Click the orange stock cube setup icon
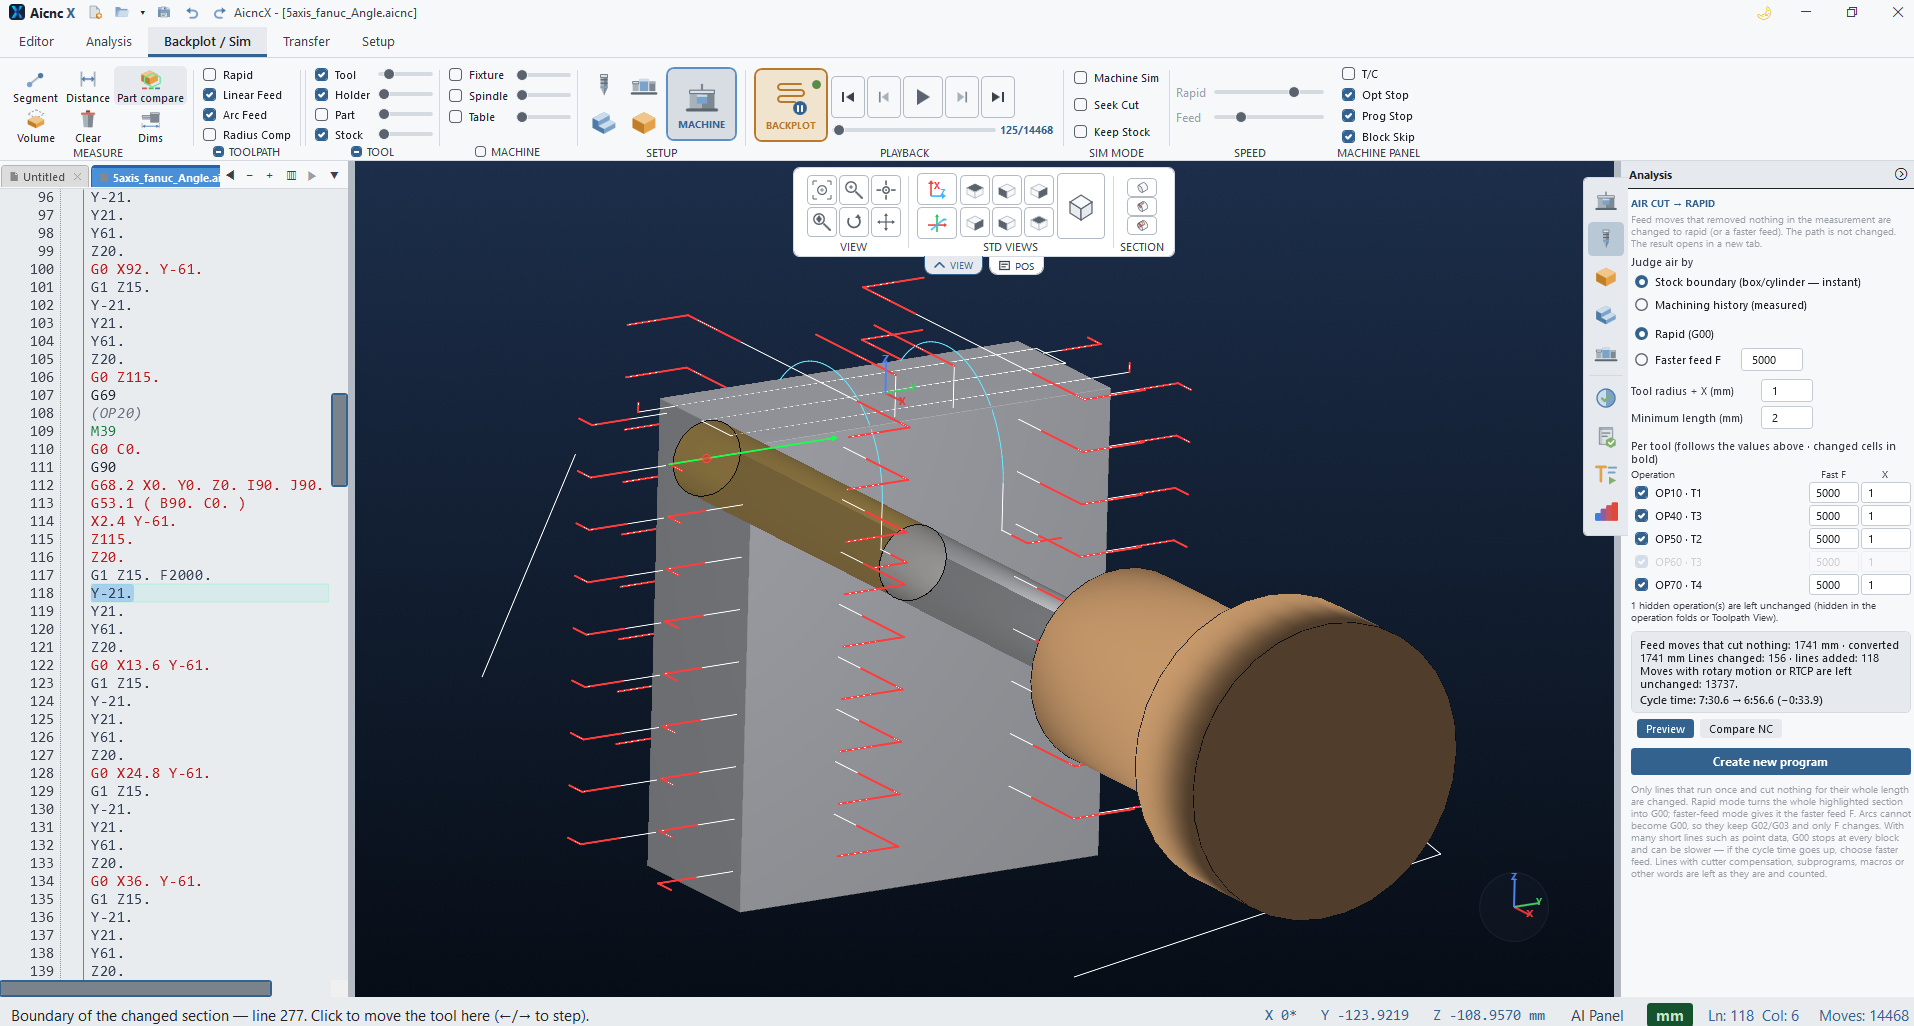Screen dimensions: 1914x1026 (644, 123)
